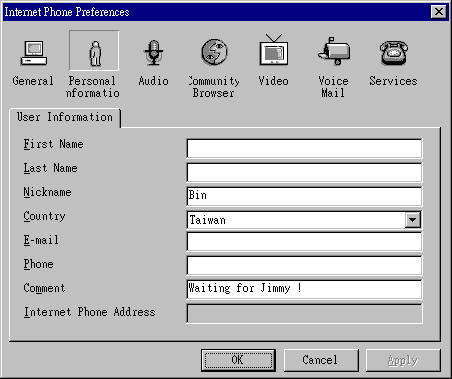Open the General preferences computer icon
This screenshot has height=379, width=452.
coord(34,53)
